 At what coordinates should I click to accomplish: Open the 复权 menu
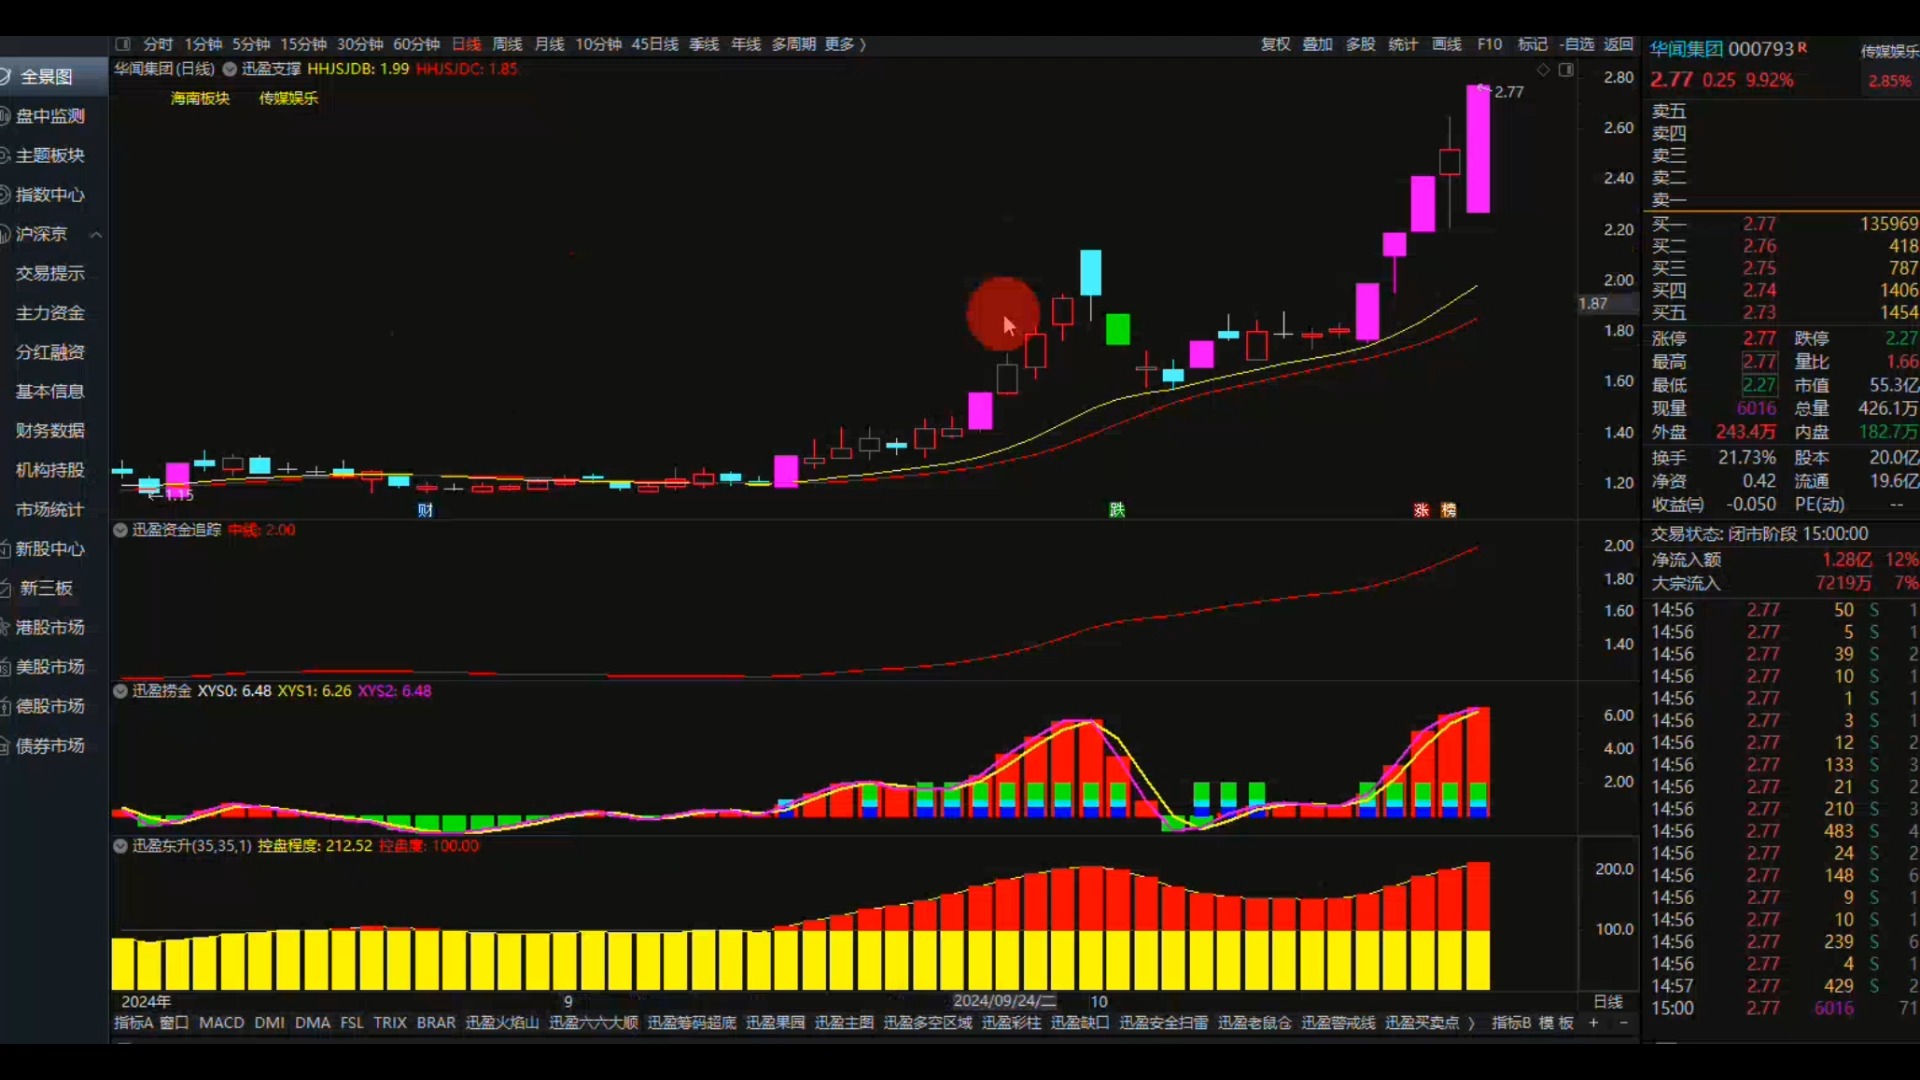click(x=1275, y=44)
